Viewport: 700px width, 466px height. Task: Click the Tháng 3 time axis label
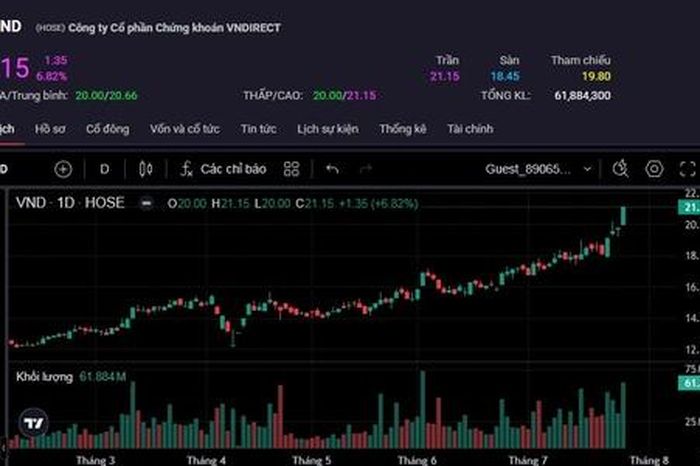96,460
